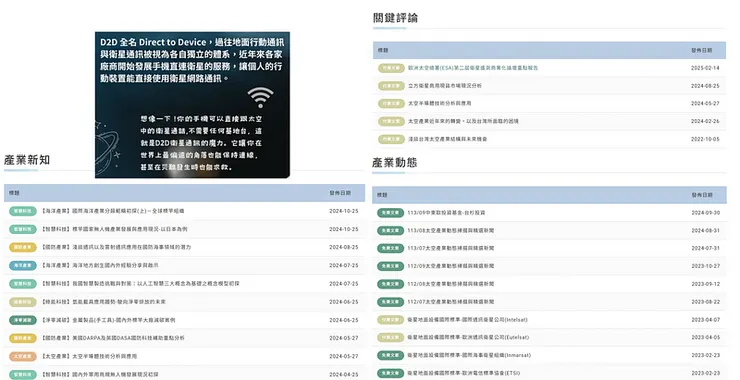Select the 發佈日期 header in 關鍵評論 table
Image resolution: width=740 pixels, height=380 pixels.
(x=702, y=50)
